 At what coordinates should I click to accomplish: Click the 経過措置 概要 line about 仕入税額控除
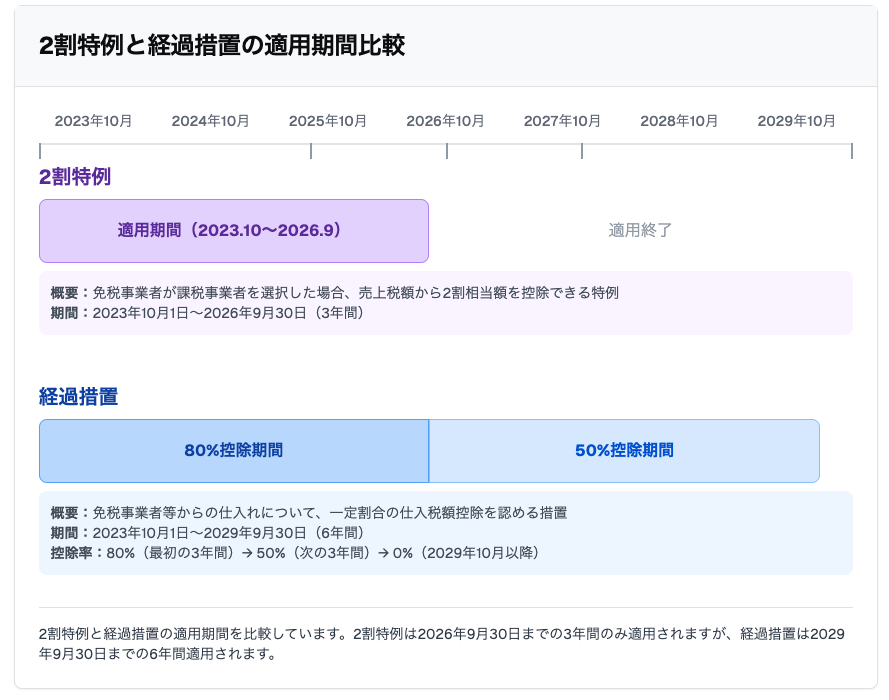coord(308,513)
